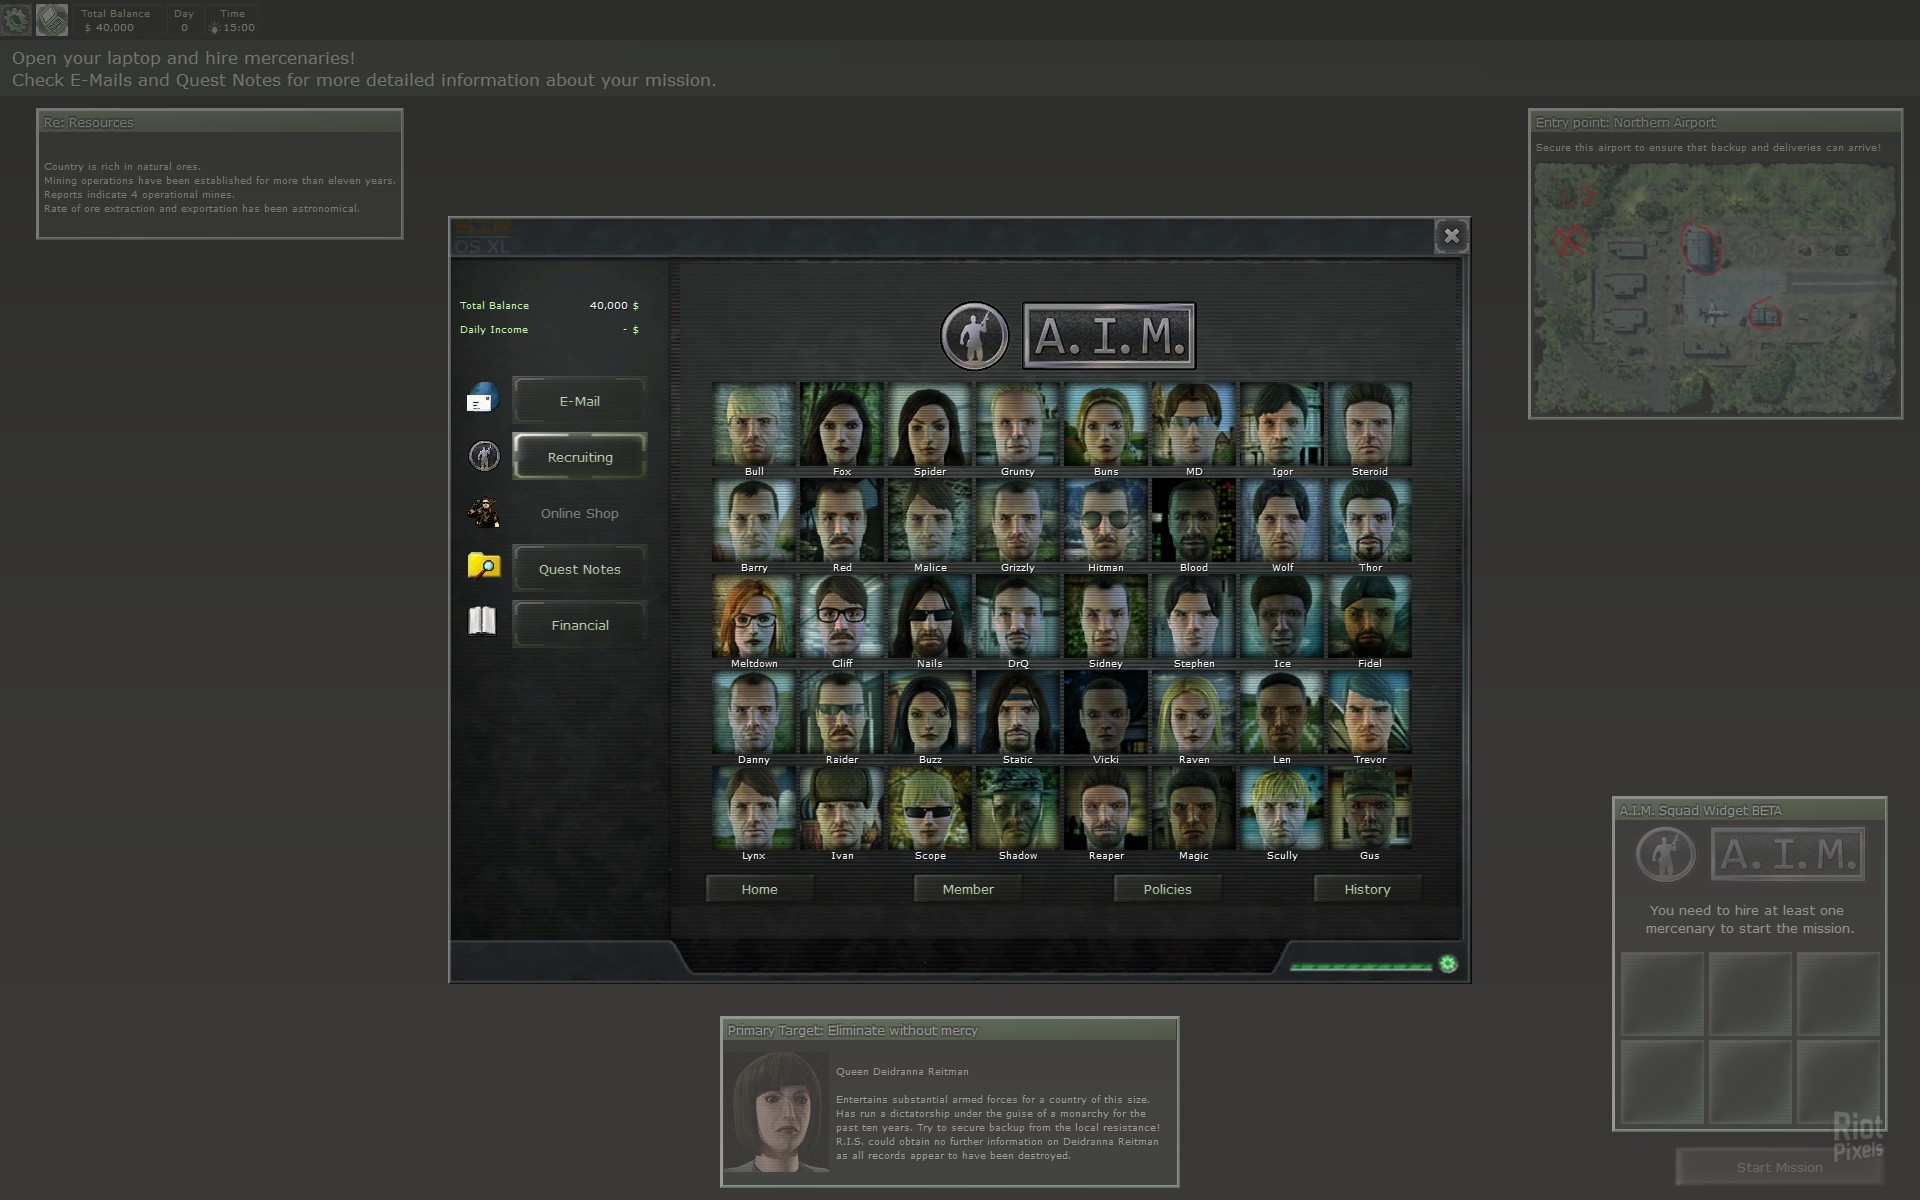
Task: Switch to the Member tab
Action: (x=968, y=889)
